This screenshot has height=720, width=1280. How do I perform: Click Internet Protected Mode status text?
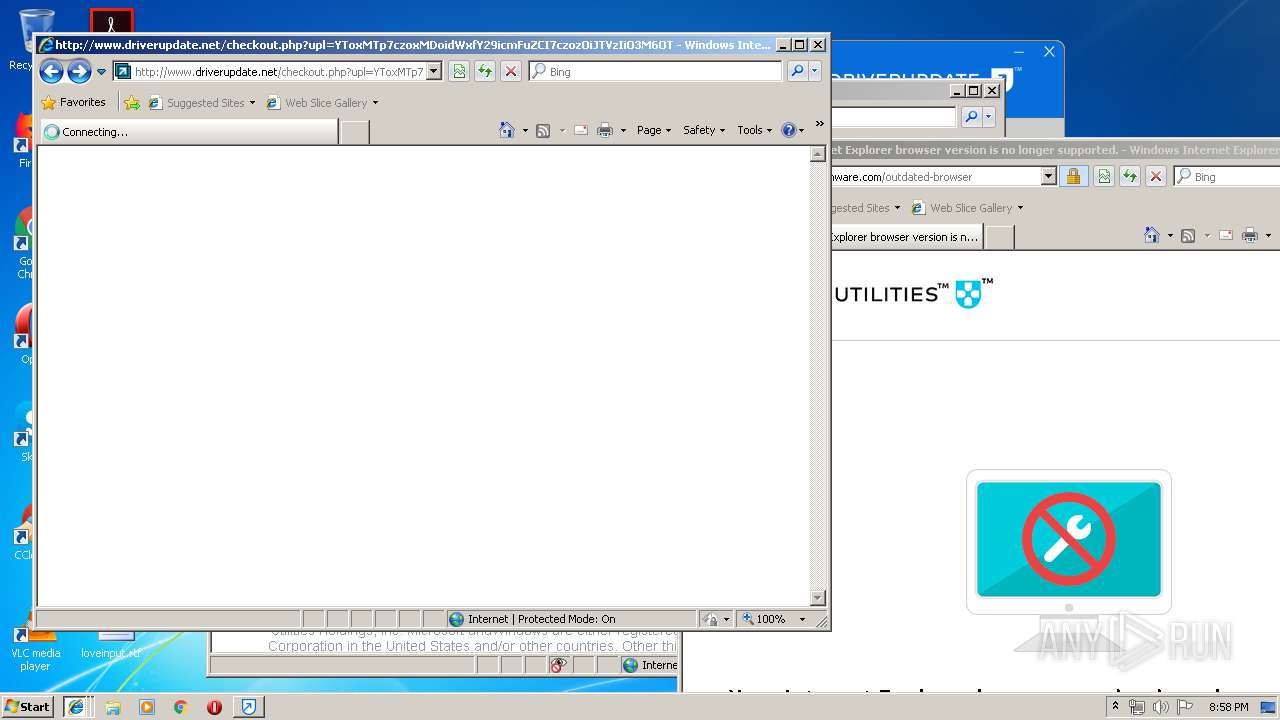541,619
